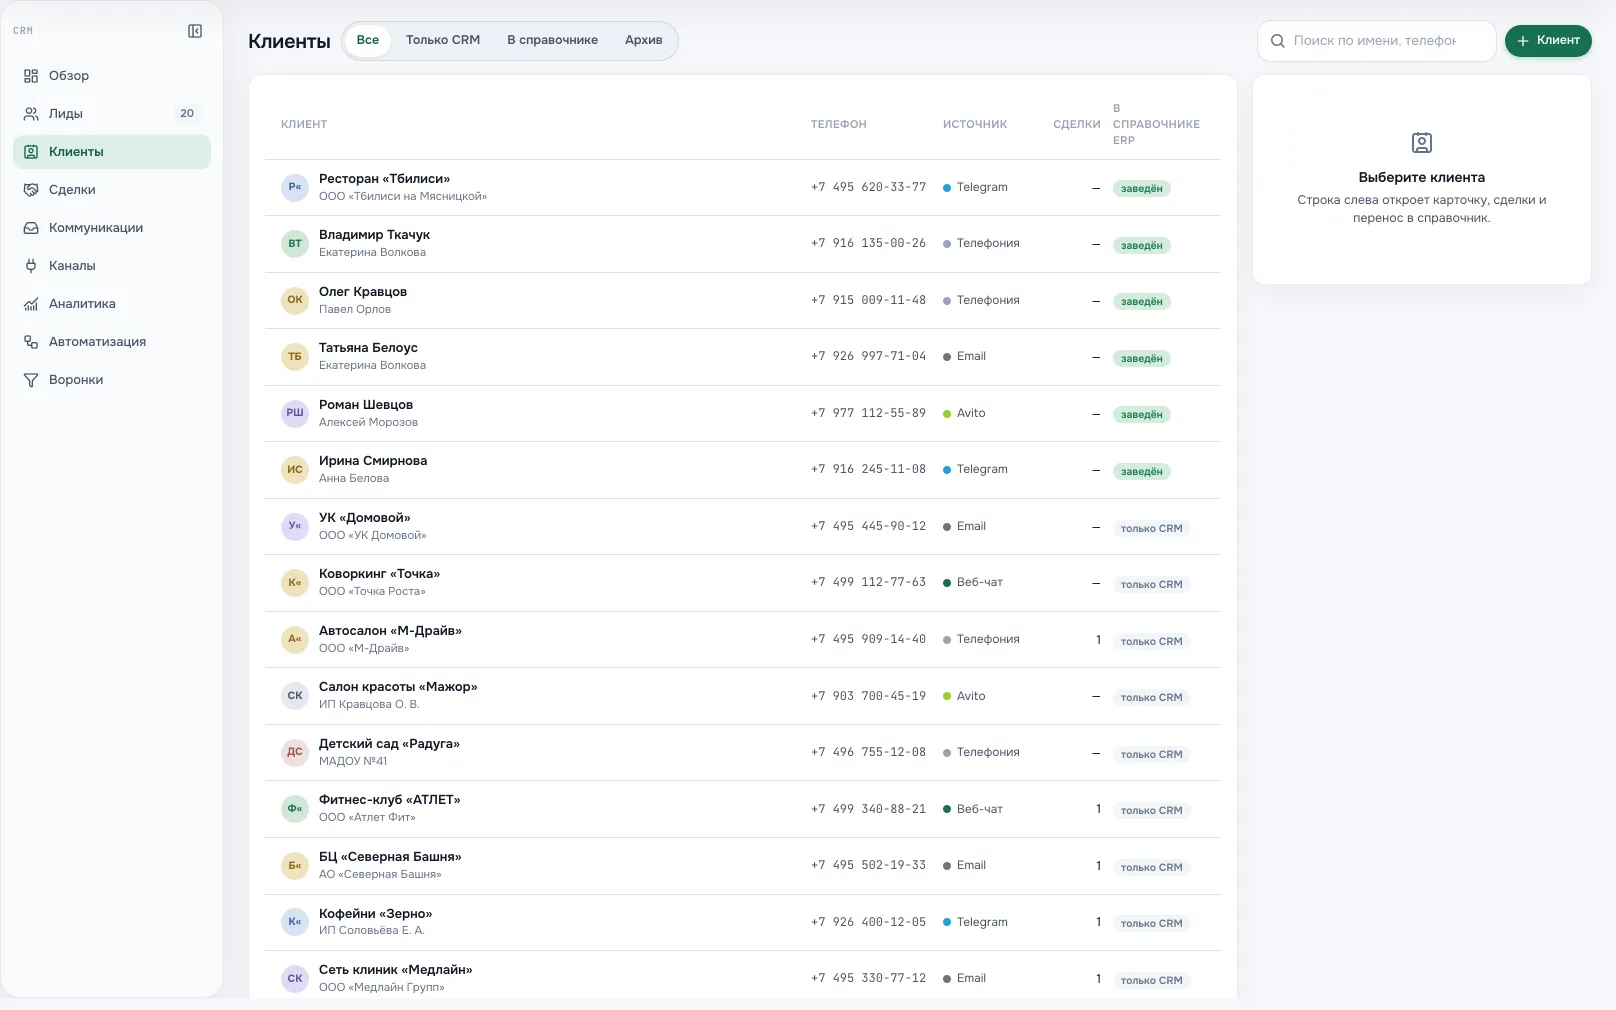Open the Обзор section icon
Viewport: 1616px width, 1010px height.
pyautogui.click(x=31, y=76)
